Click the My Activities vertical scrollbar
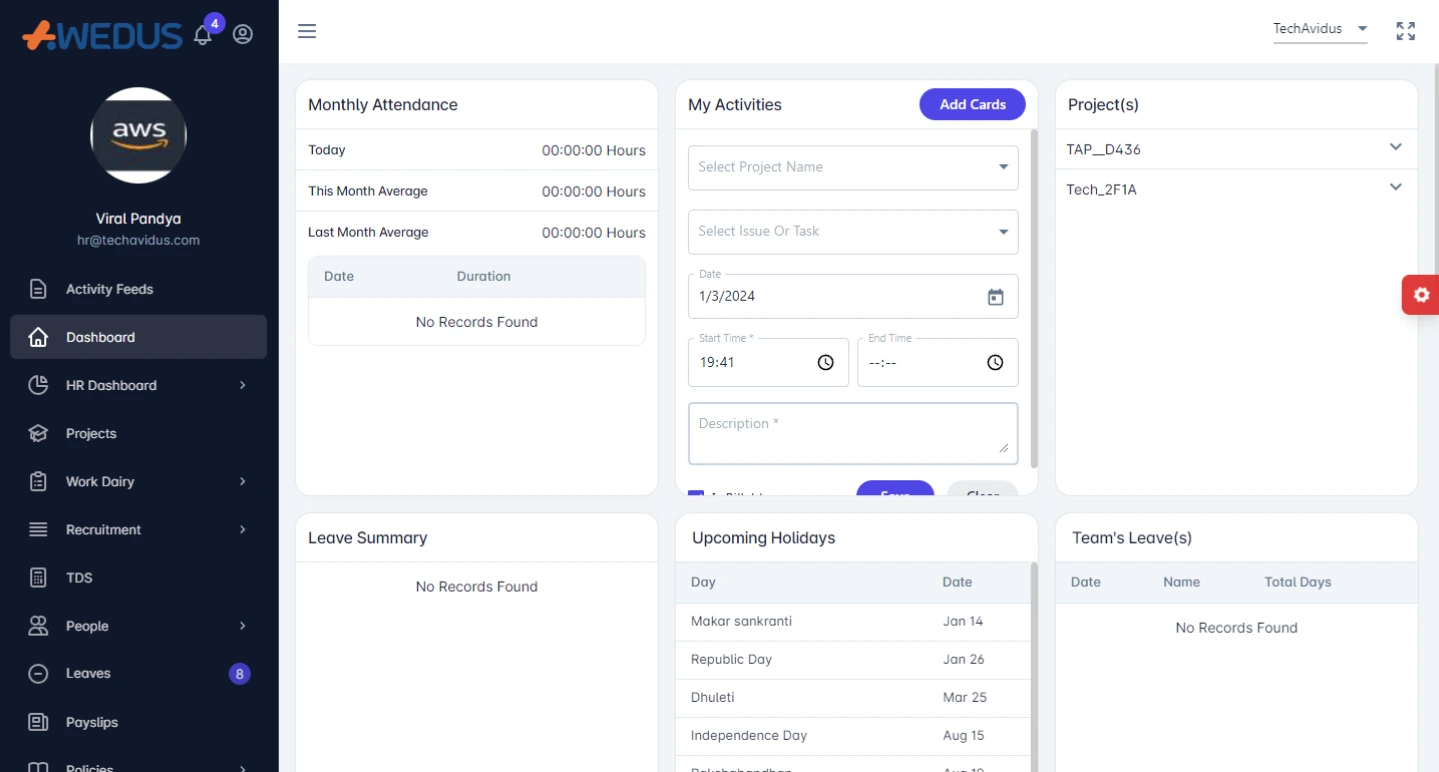 pyautogui.click(x=1034, y=300)
